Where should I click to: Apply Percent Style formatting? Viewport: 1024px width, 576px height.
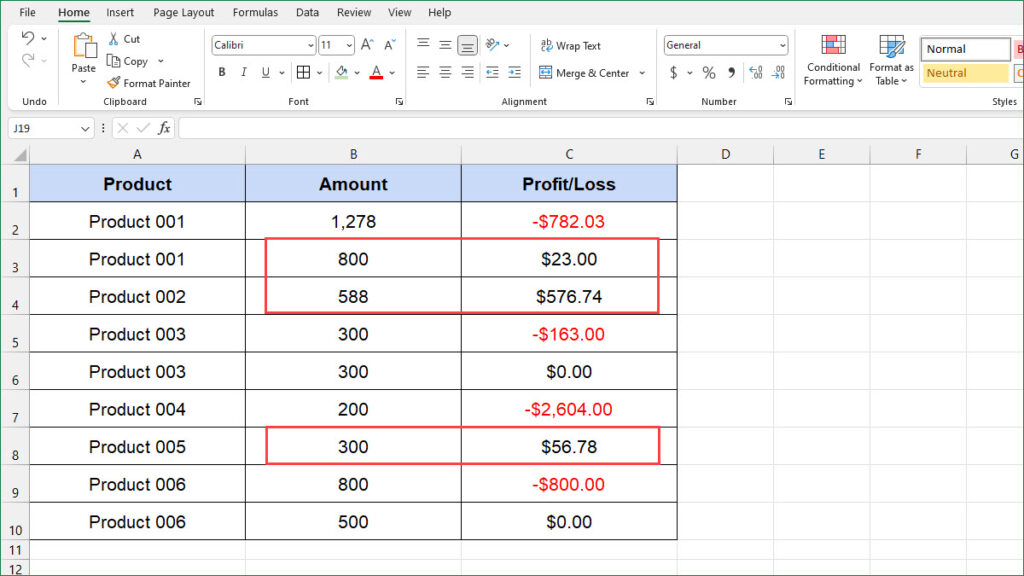tap(708, 72)
